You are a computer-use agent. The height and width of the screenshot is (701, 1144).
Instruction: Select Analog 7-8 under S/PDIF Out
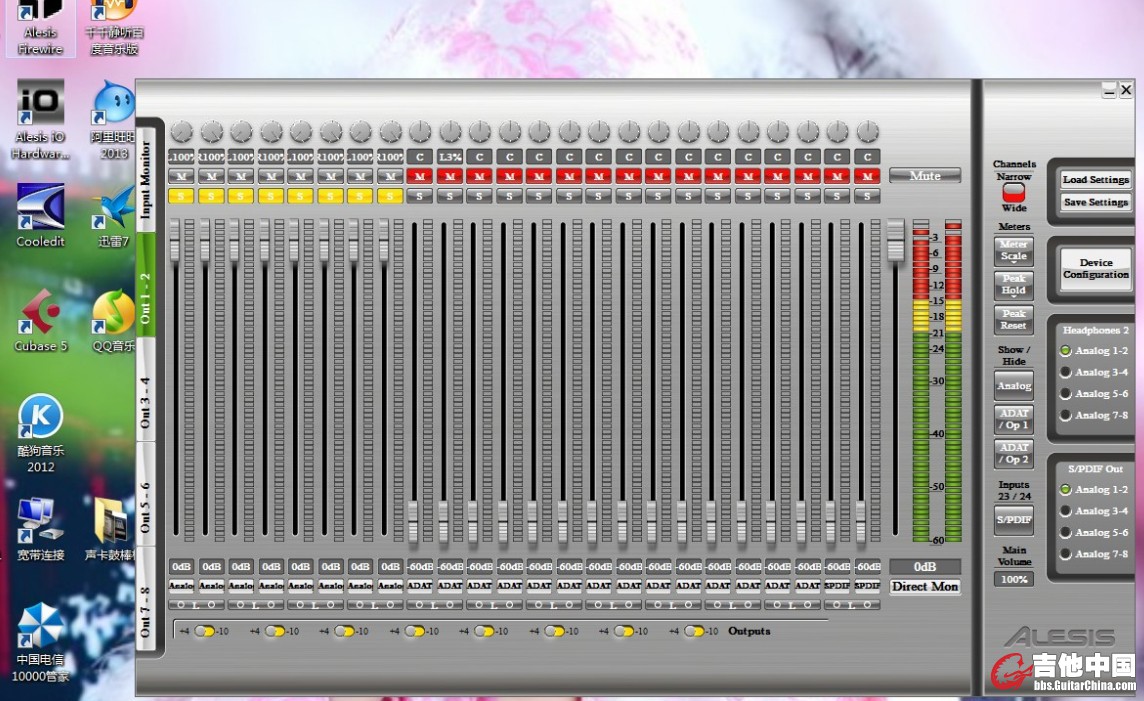pos(1094,554)
